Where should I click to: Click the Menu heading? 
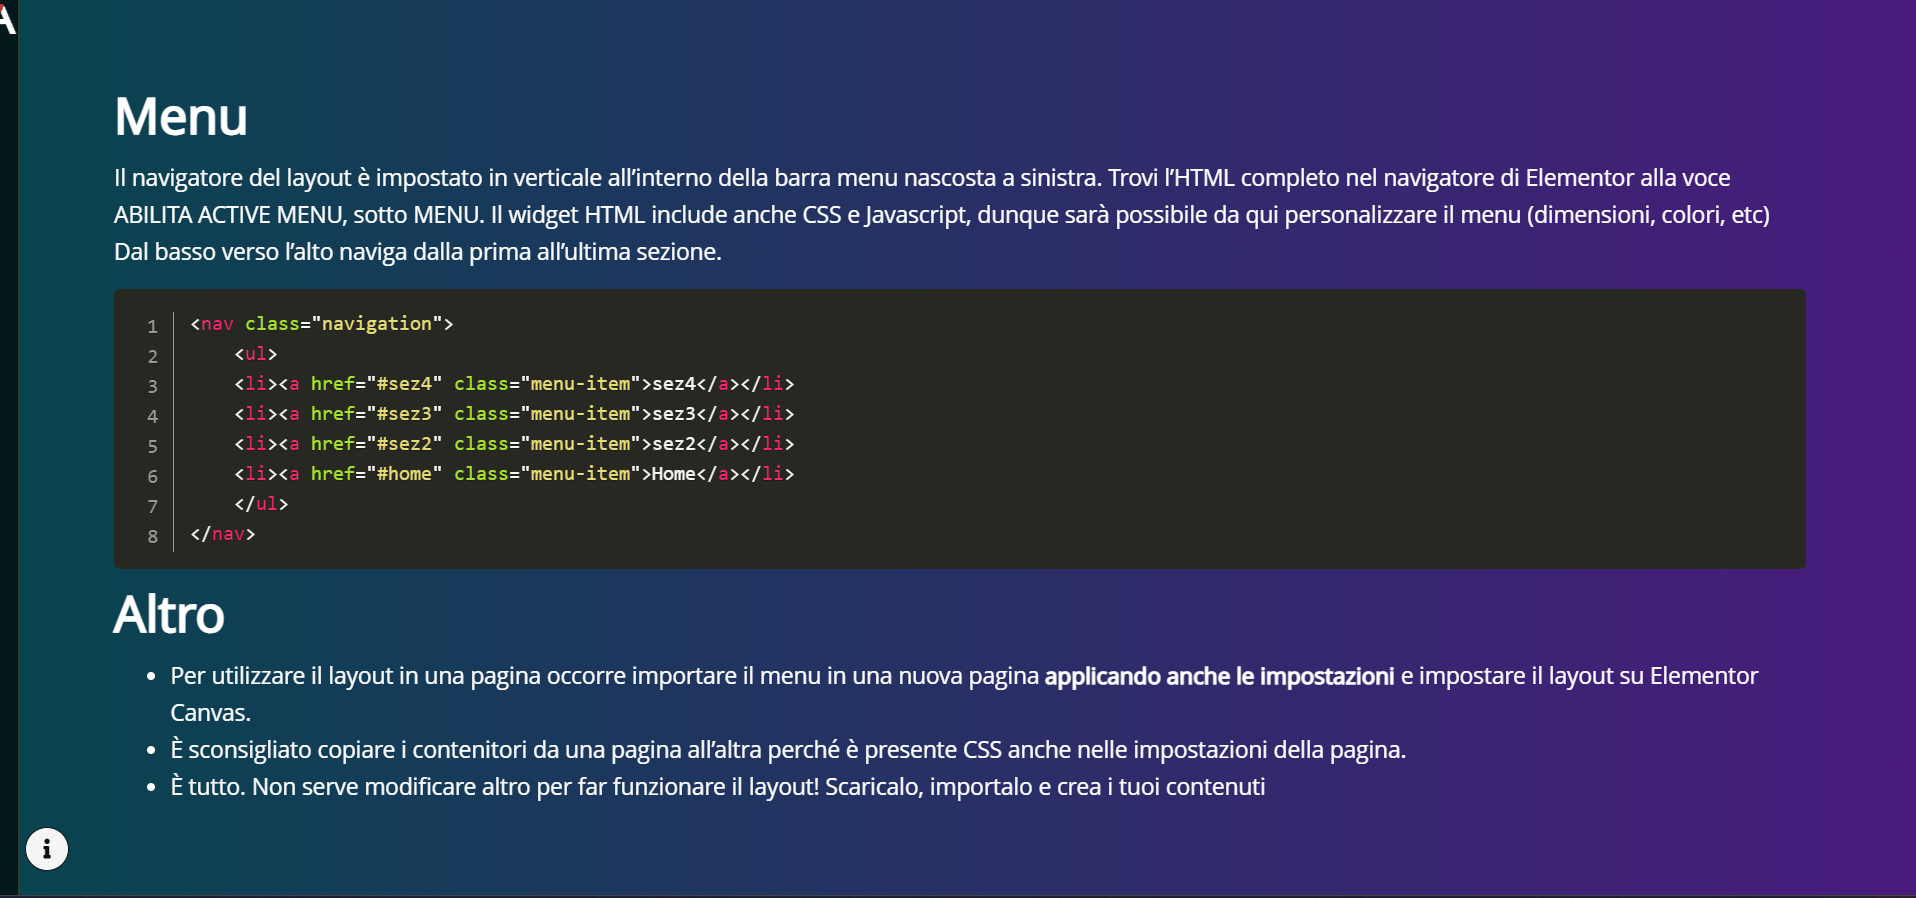181,117
